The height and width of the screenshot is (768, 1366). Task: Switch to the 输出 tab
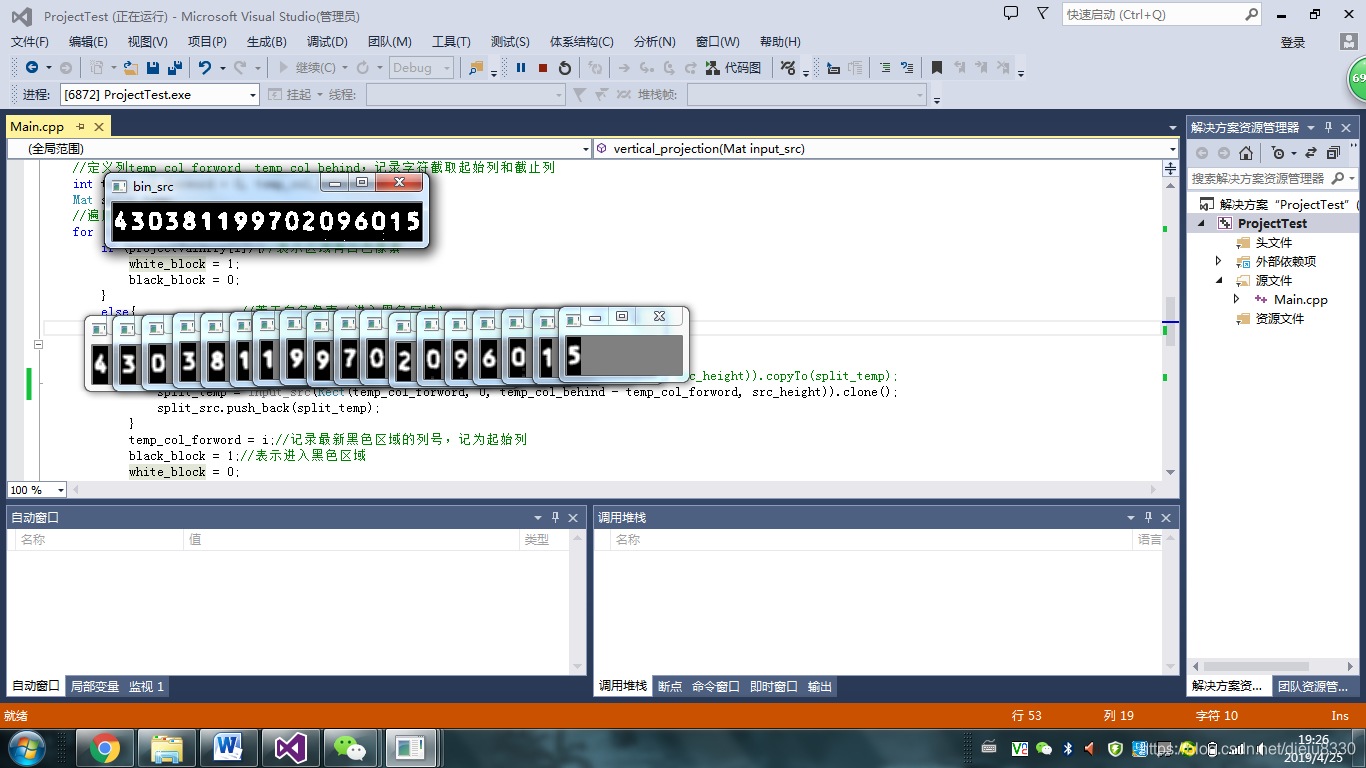coord(820,687)
